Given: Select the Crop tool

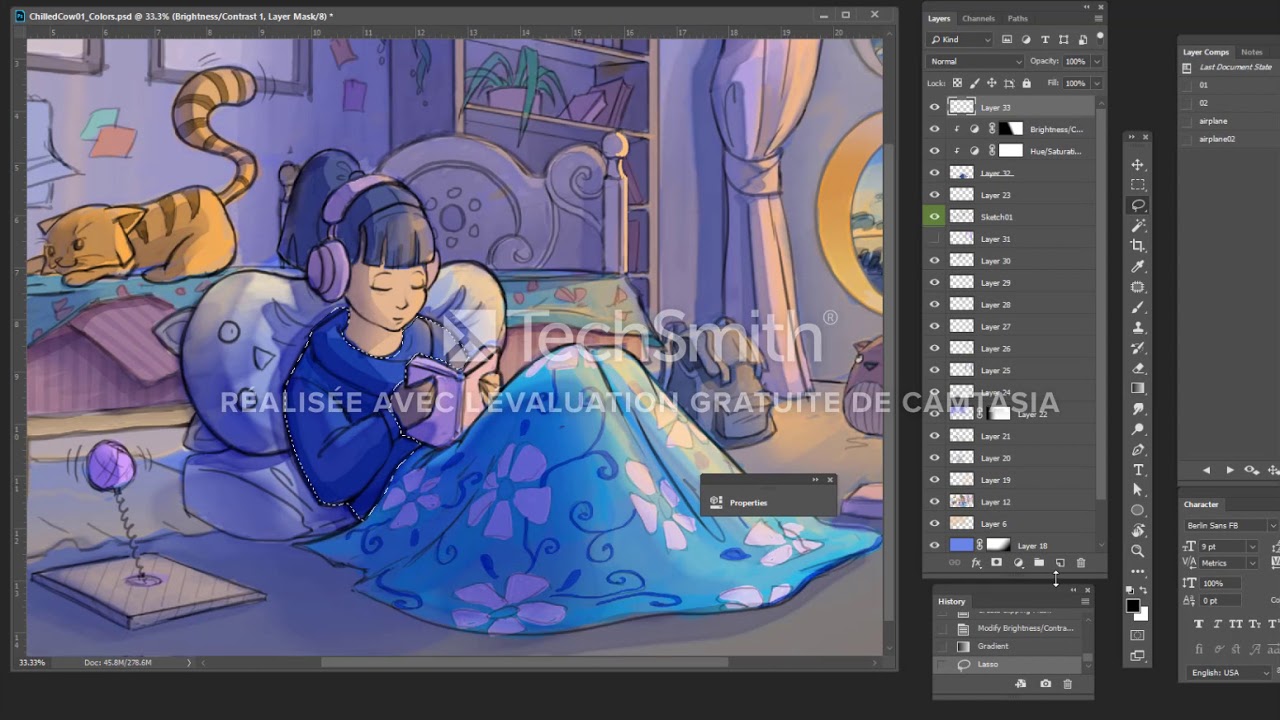Looking at the screenshot, I should pos(1138,246).
